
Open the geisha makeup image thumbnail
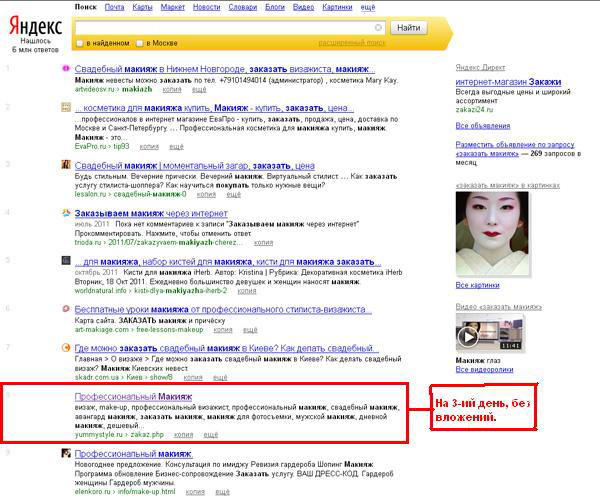[x=492, y=233]
